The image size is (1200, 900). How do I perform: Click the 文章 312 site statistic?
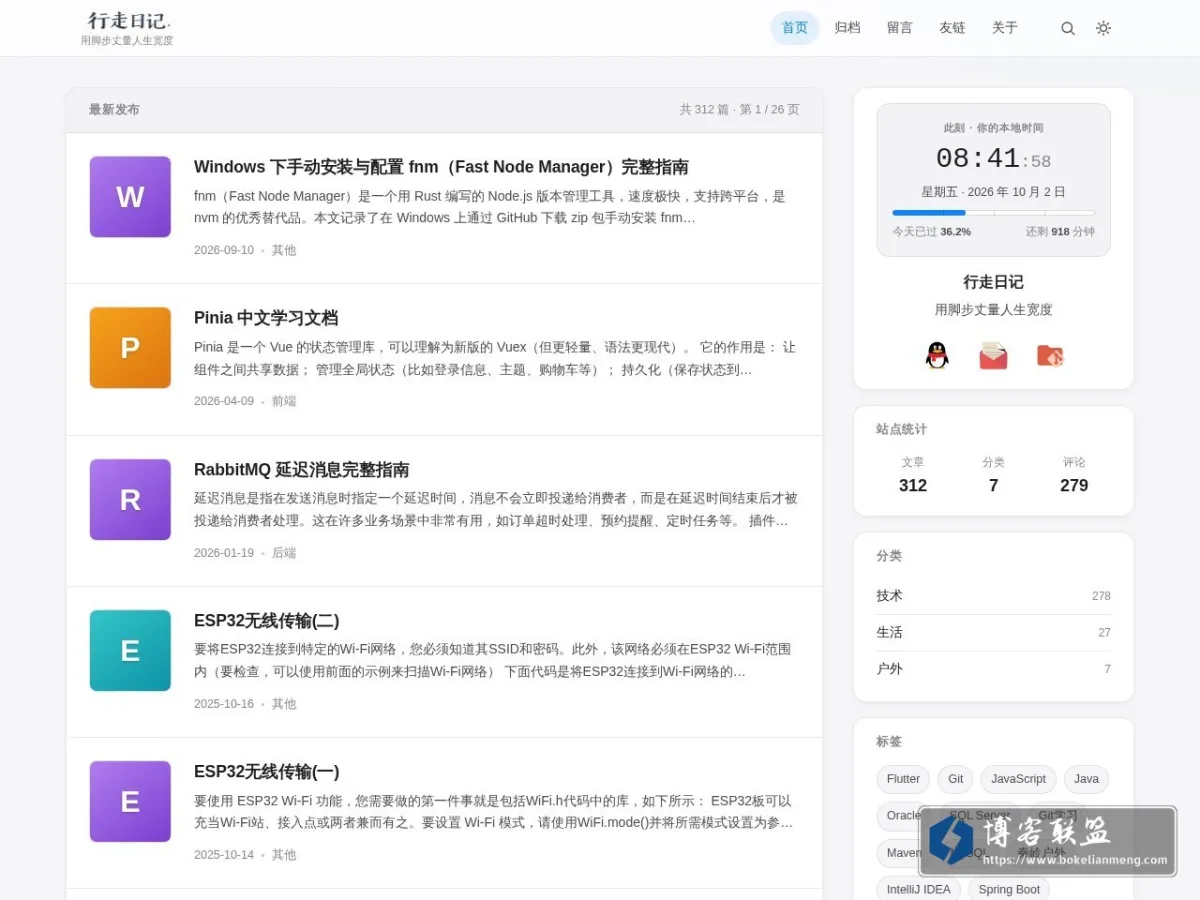913,475
